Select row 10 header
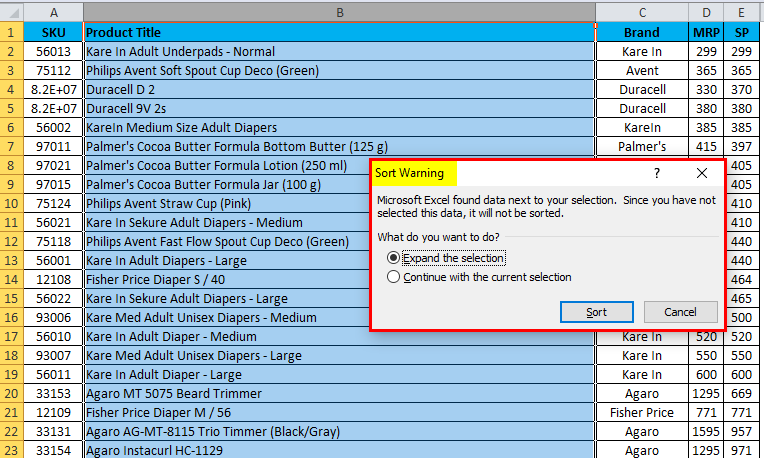The image size is (764, 458). click(x=11, y=203)
